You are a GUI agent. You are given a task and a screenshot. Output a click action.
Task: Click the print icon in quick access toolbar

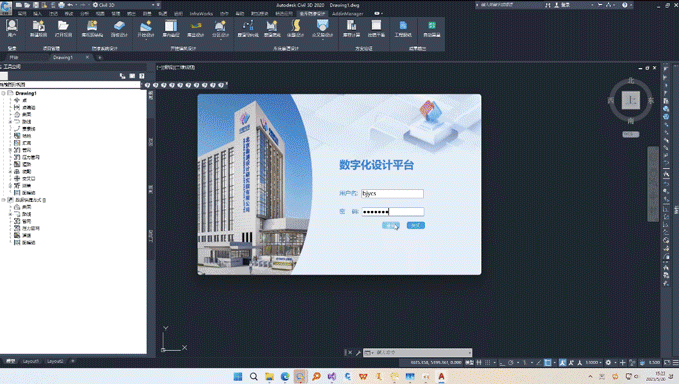(x=61, y=5)
